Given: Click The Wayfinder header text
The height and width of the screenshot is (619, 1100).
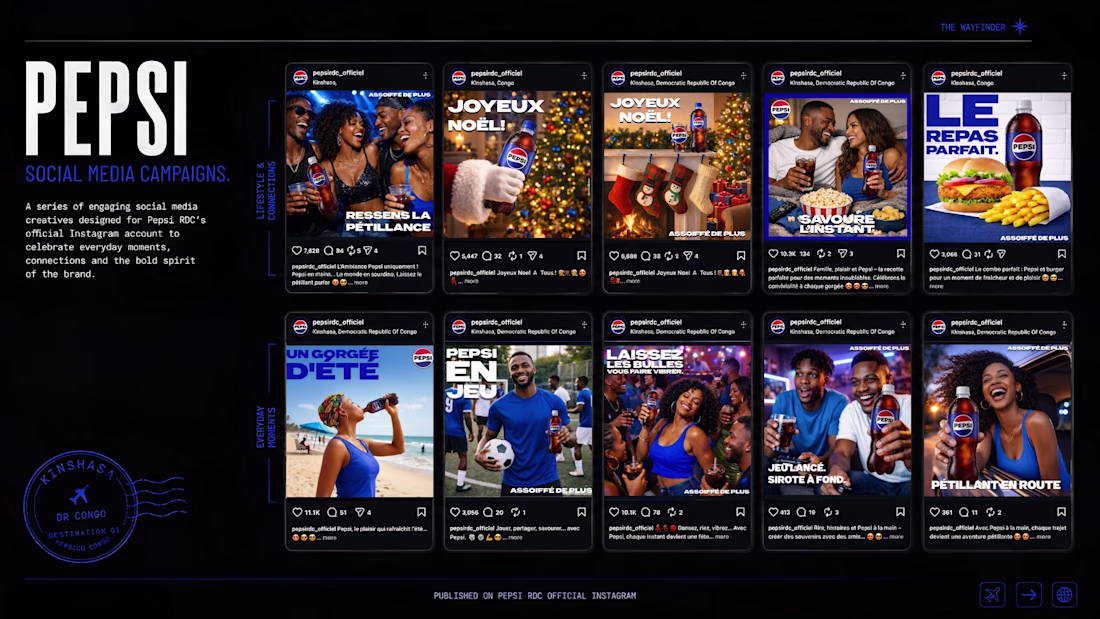Looking at the screenshot, I should pos(972,27).
